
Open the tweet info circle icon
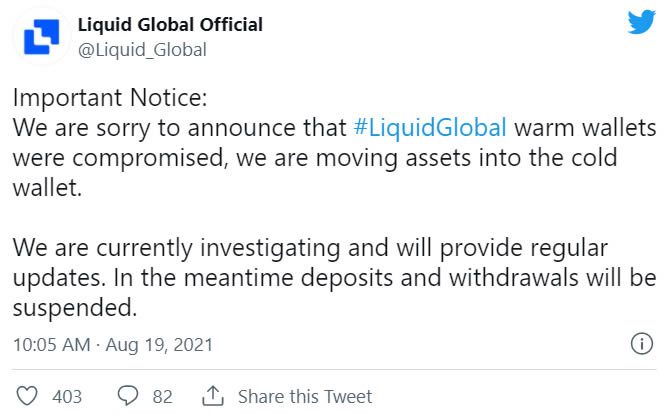(x=642, y=344)
